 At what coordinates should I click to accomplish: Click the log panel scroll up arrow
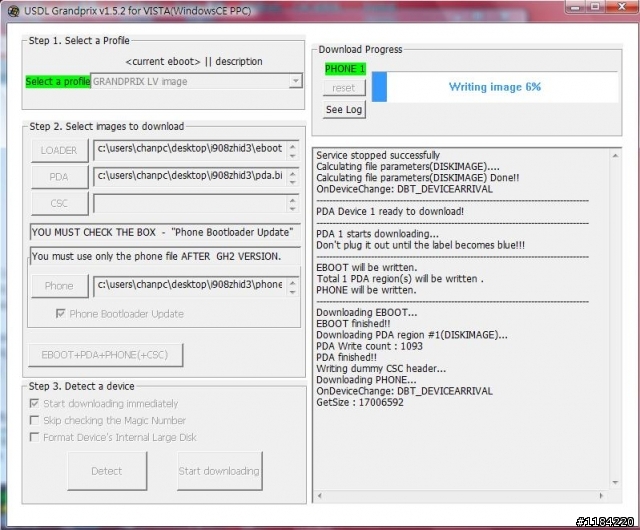pyautogui.click(x=615, y=156)
